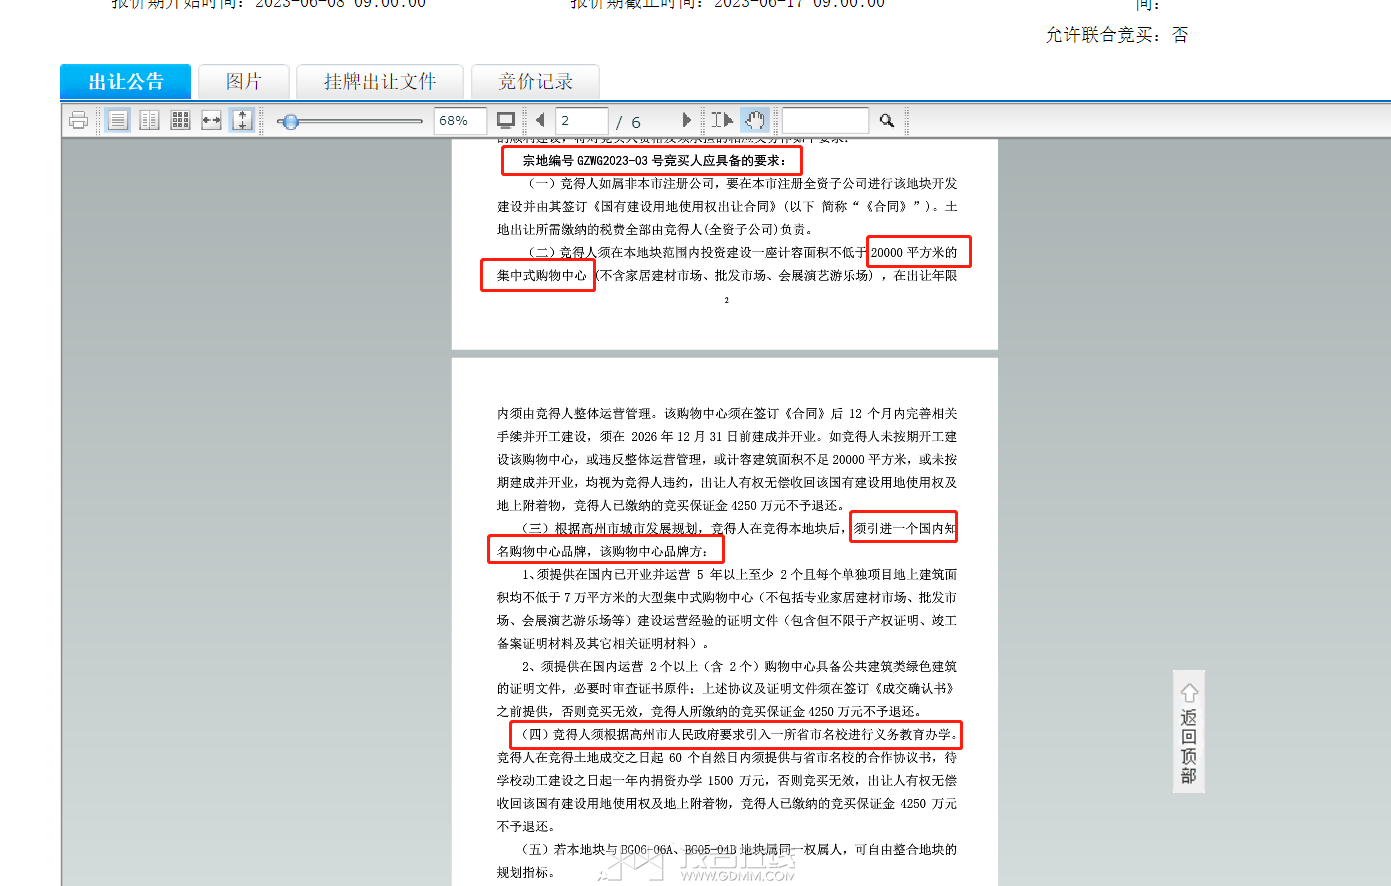Select the single page view icon
The width and height of the screenshot is (1391, 886).
118,121
